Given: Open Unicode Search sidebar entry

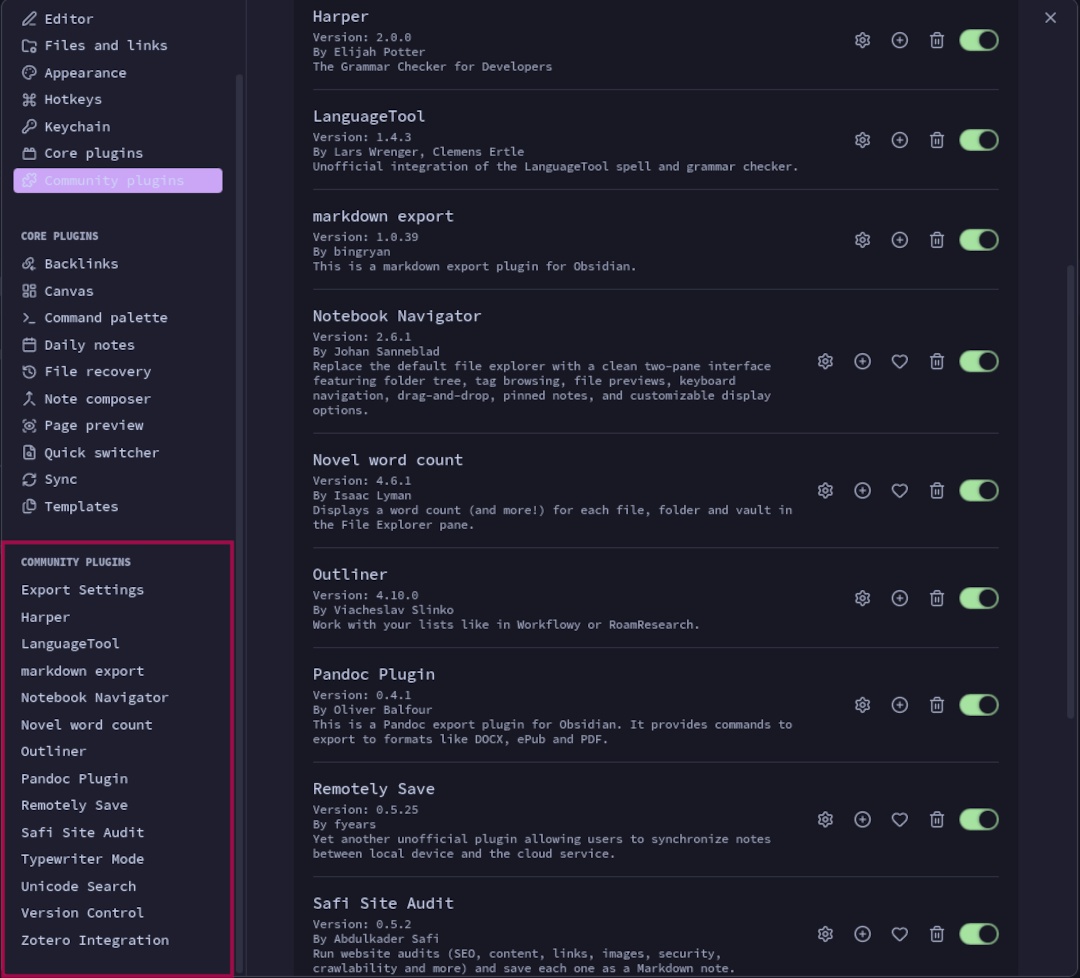Looking at the screenshot, I should point(118,887).
